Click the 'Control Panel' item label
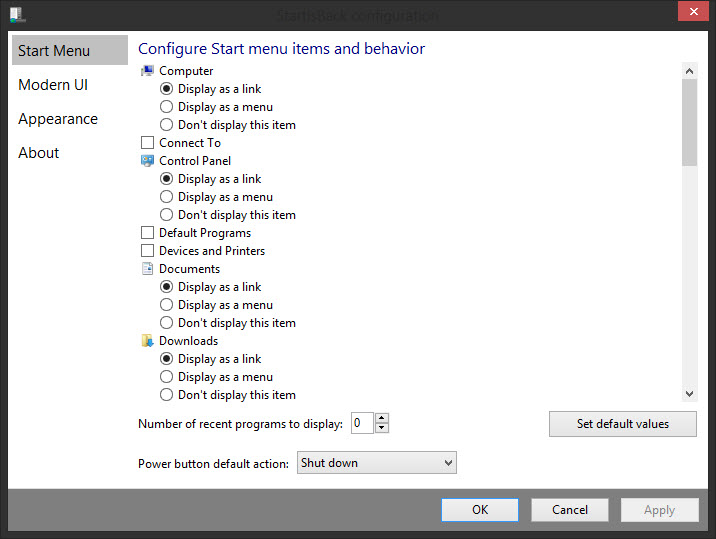Viewport: 716px width, 539px height. tap(195, 161)
